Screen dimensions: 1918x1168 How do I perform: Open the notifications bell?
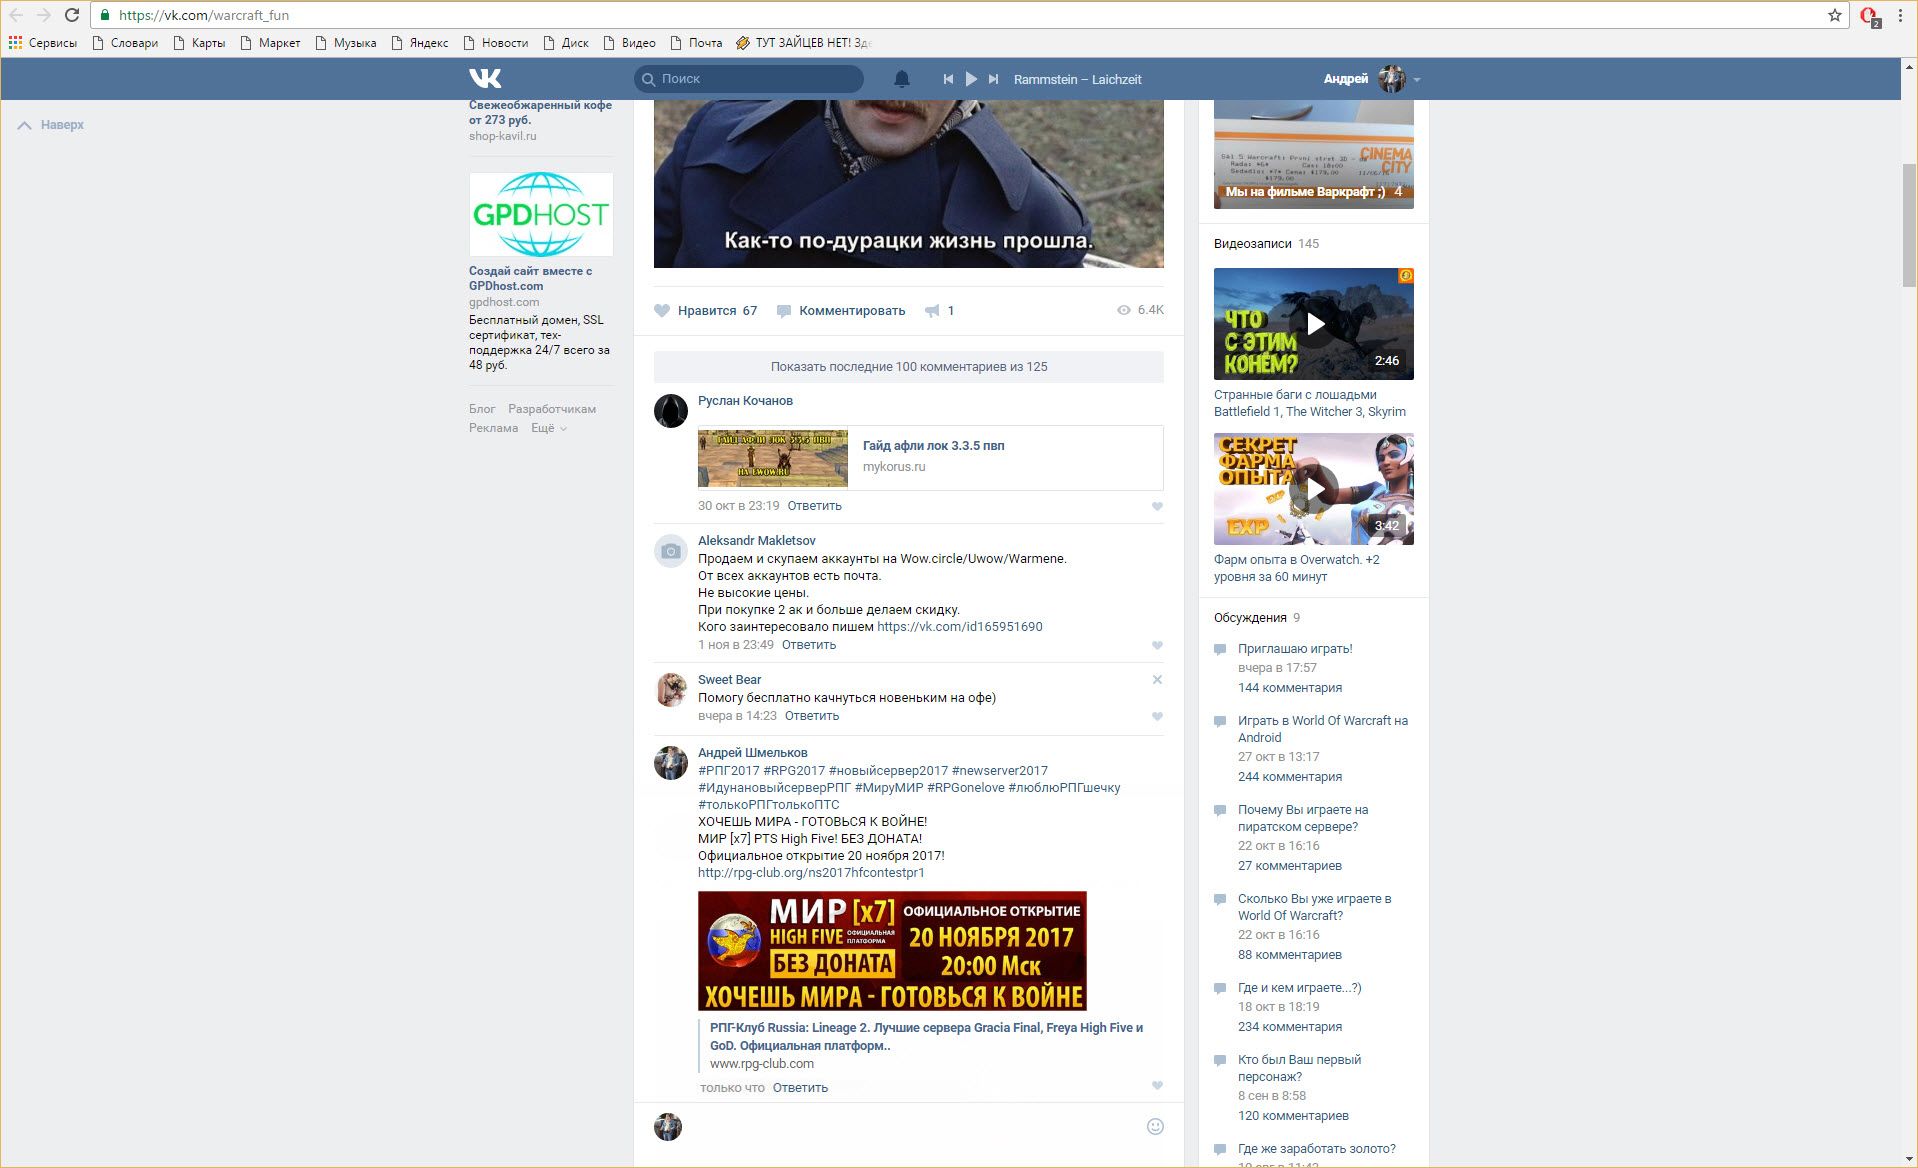(901, 79)
